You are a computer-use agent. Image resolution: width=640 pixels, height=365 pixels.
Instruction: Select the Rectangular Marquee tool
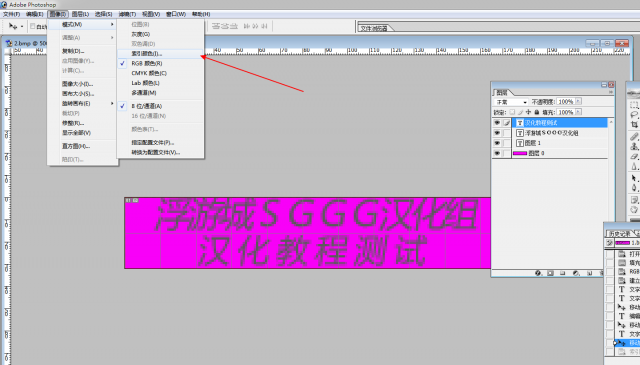[634, 105]
